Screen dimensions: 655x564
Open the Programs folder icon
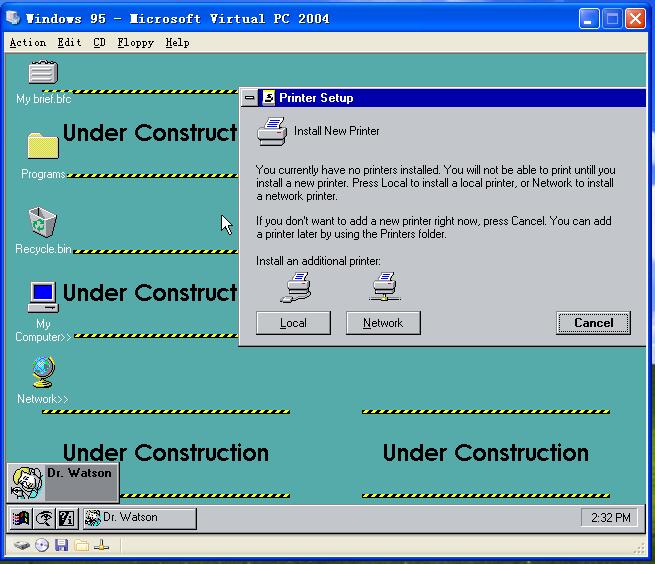pyautogui.click(x=43, y=145)
